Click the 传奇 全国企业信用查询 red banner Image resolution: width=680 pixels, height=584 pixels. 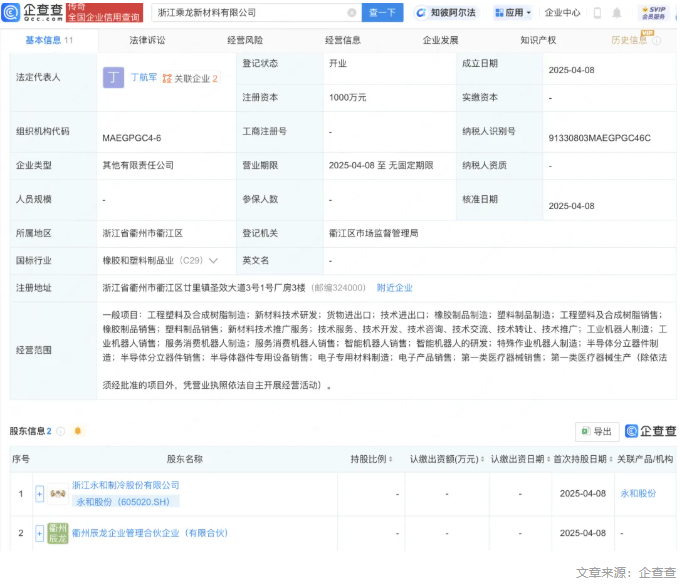pos(105,12)
